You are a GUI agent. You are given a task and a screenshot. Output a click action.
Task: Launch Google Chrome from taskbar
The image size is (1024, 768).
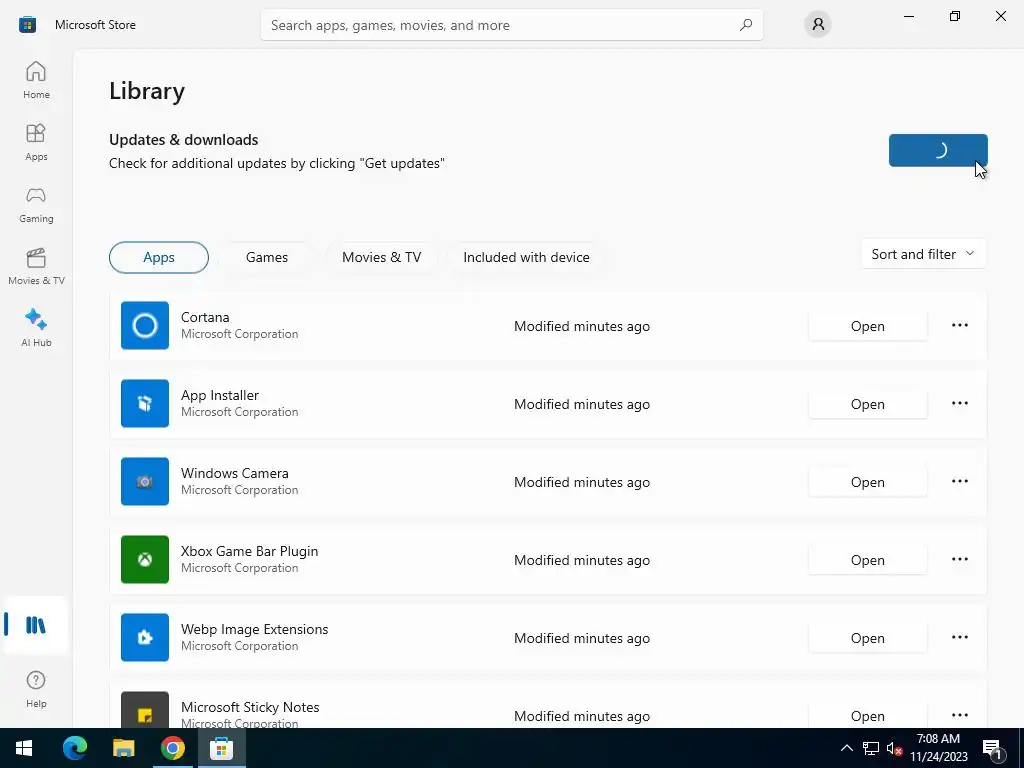tap(172, 748)
